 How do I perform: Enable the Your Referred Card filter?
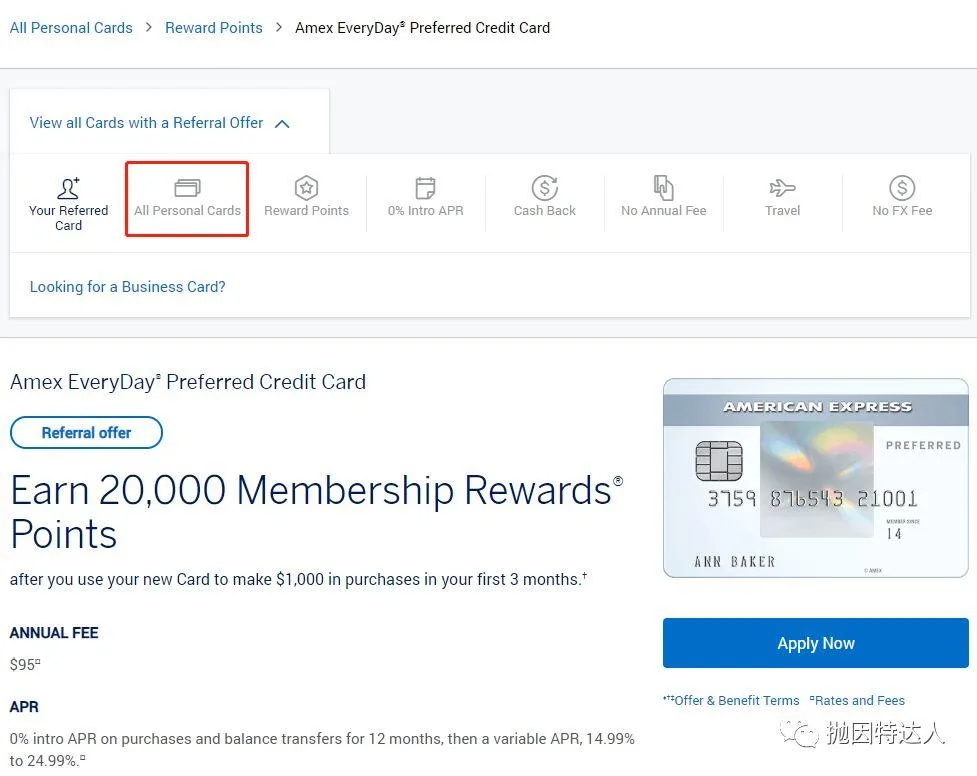pos(67,200)
